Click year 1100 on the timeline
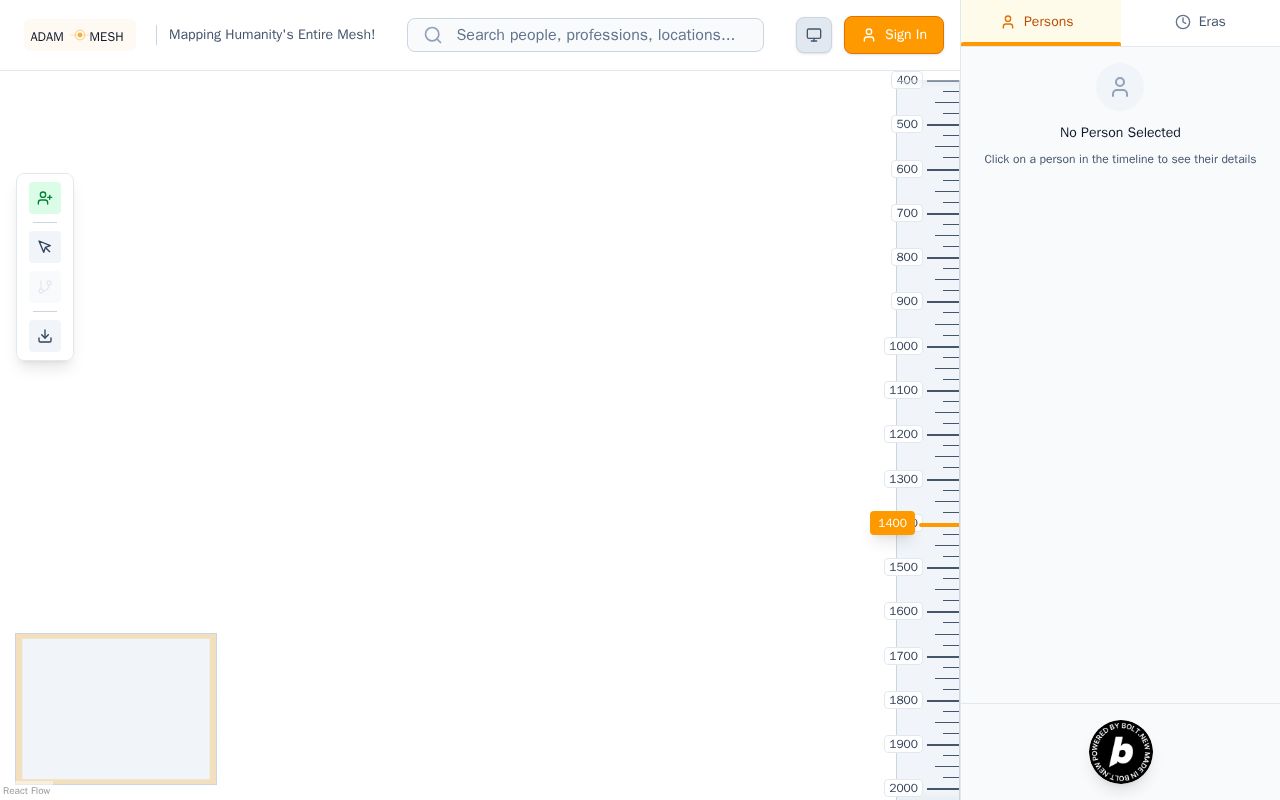 click(903, 390)
